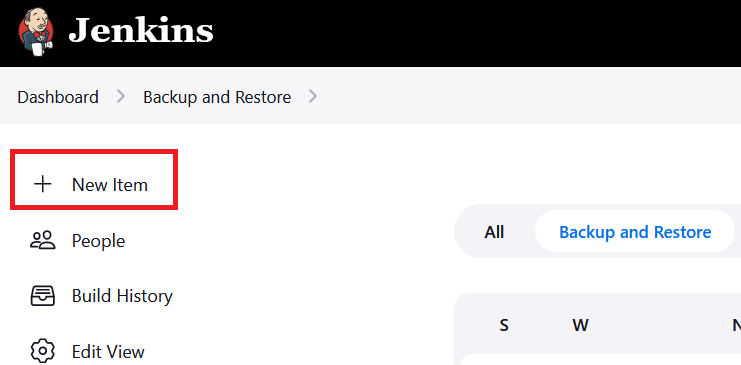Click the People group icon
The image size is (741, 365).
[43, 240]
